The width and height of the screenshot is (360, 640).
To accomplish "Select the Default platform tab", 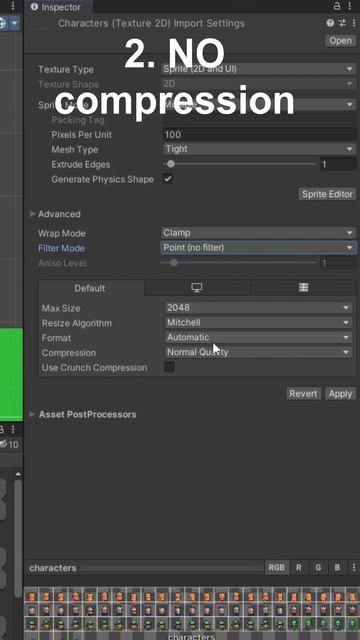I will point(90,288).
